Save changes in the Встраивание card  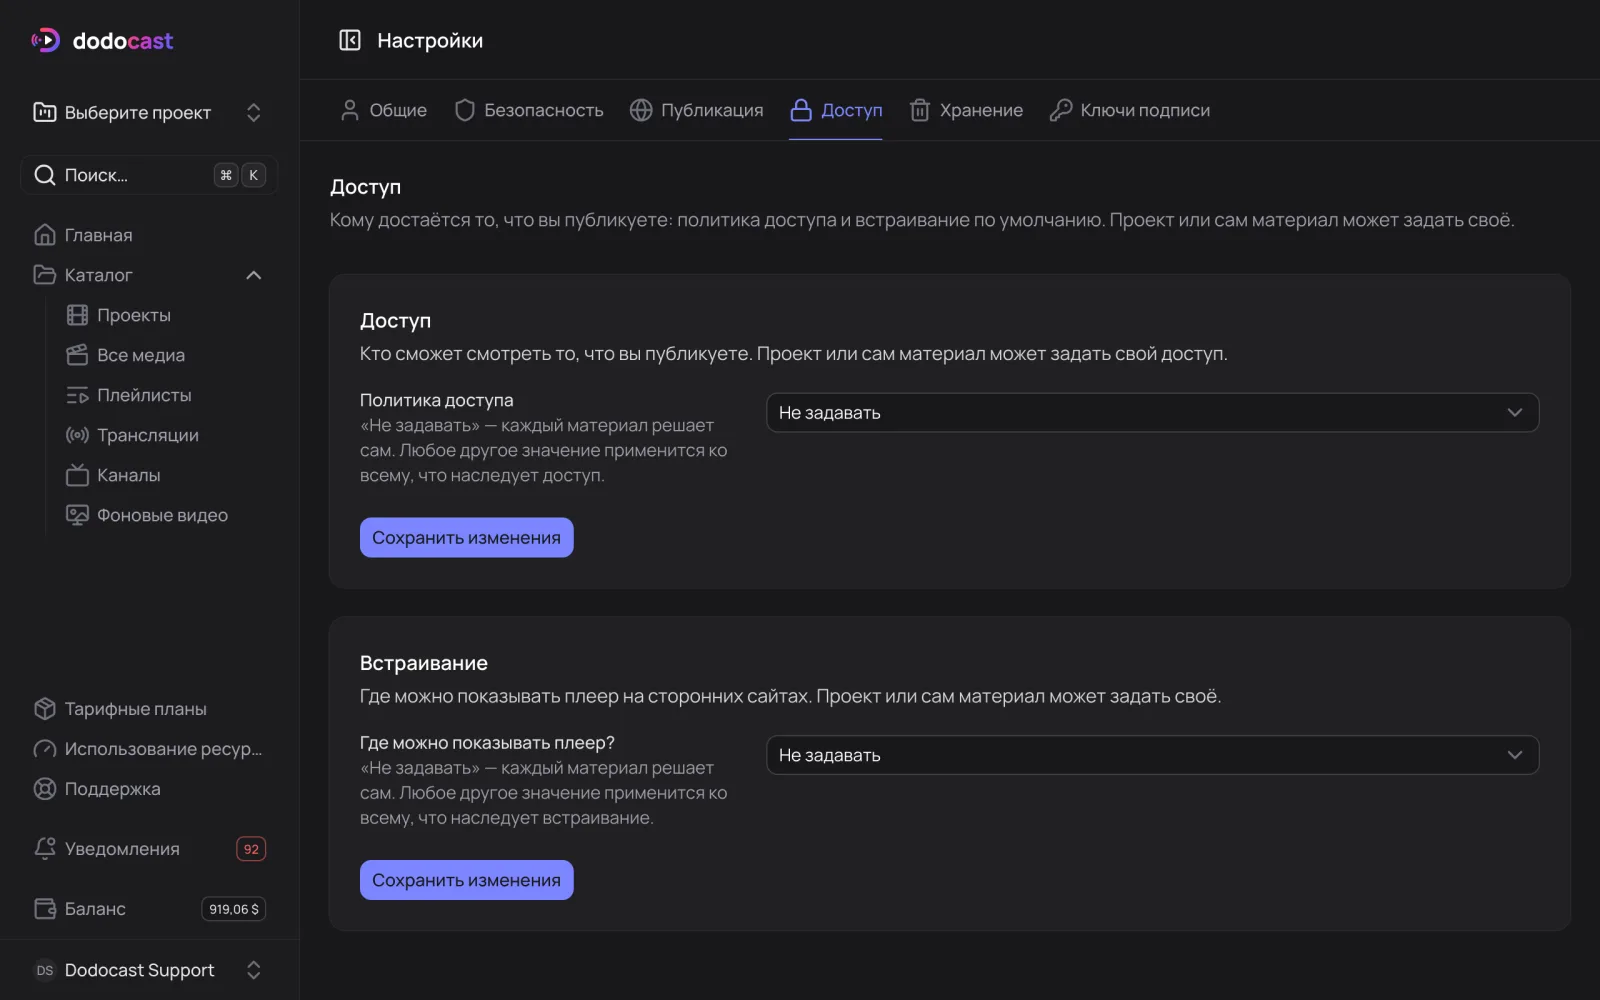(467, 880)
